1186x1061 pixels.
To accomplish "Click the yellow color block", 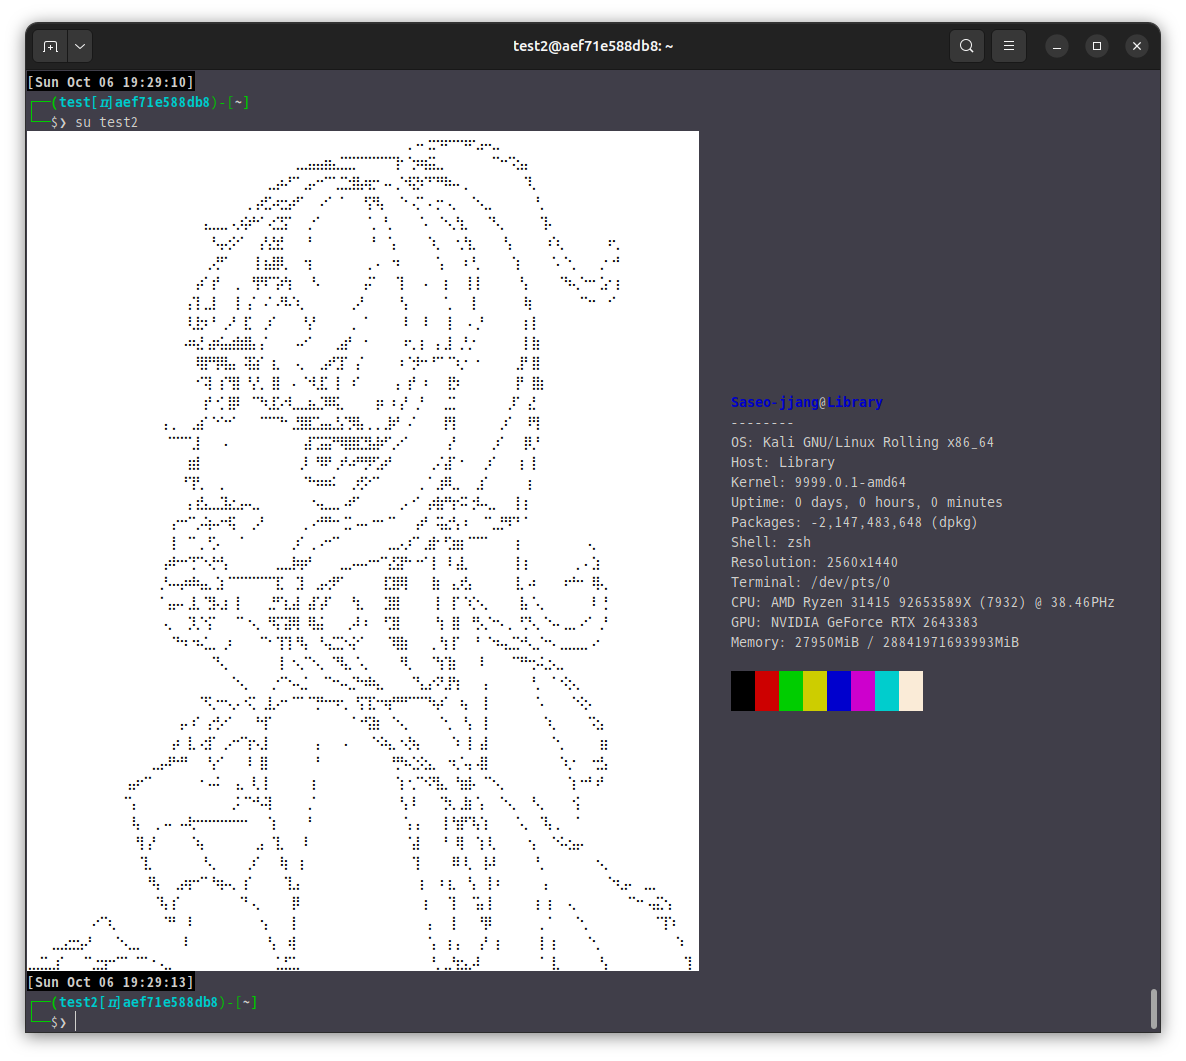I will tap(815, 691).
